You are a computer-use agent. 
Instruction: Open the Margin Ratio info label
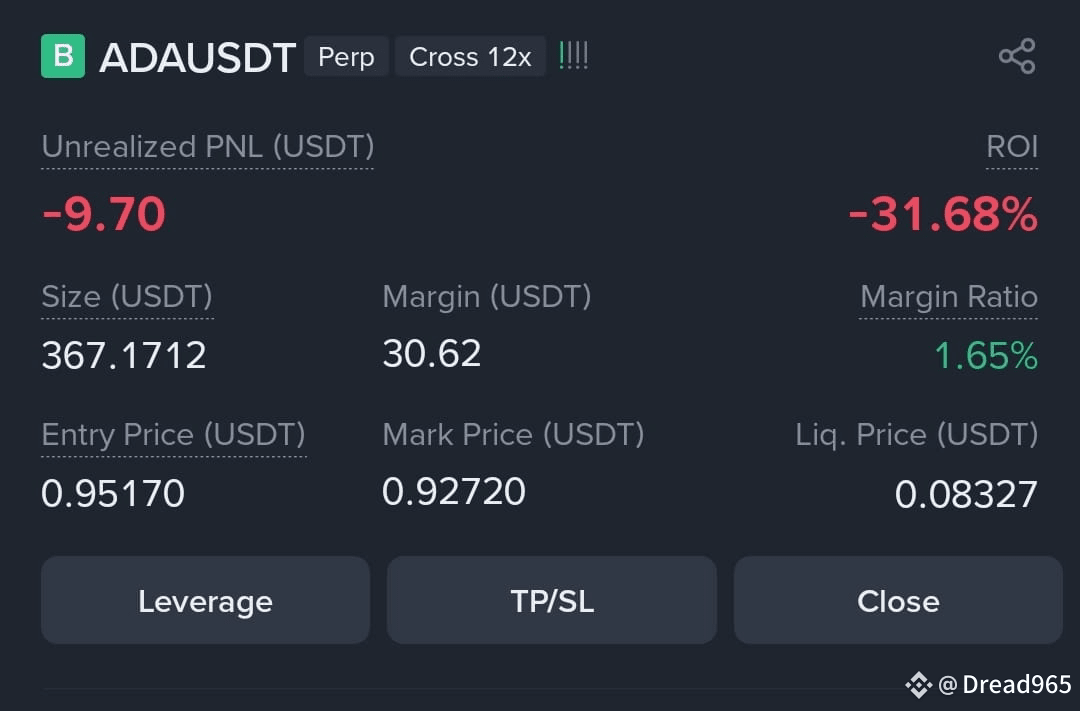[948, 297]
